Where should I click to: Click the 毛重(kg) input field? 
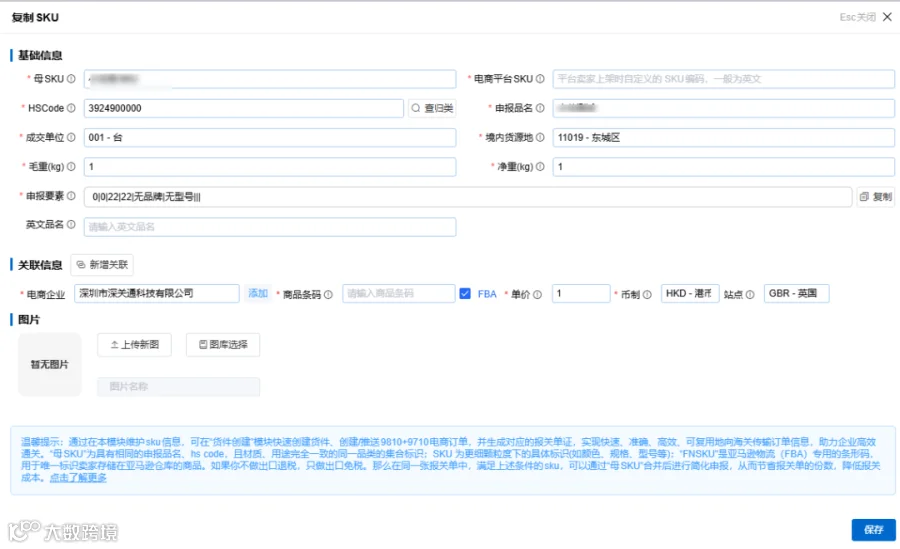click(x=270, y=167)
